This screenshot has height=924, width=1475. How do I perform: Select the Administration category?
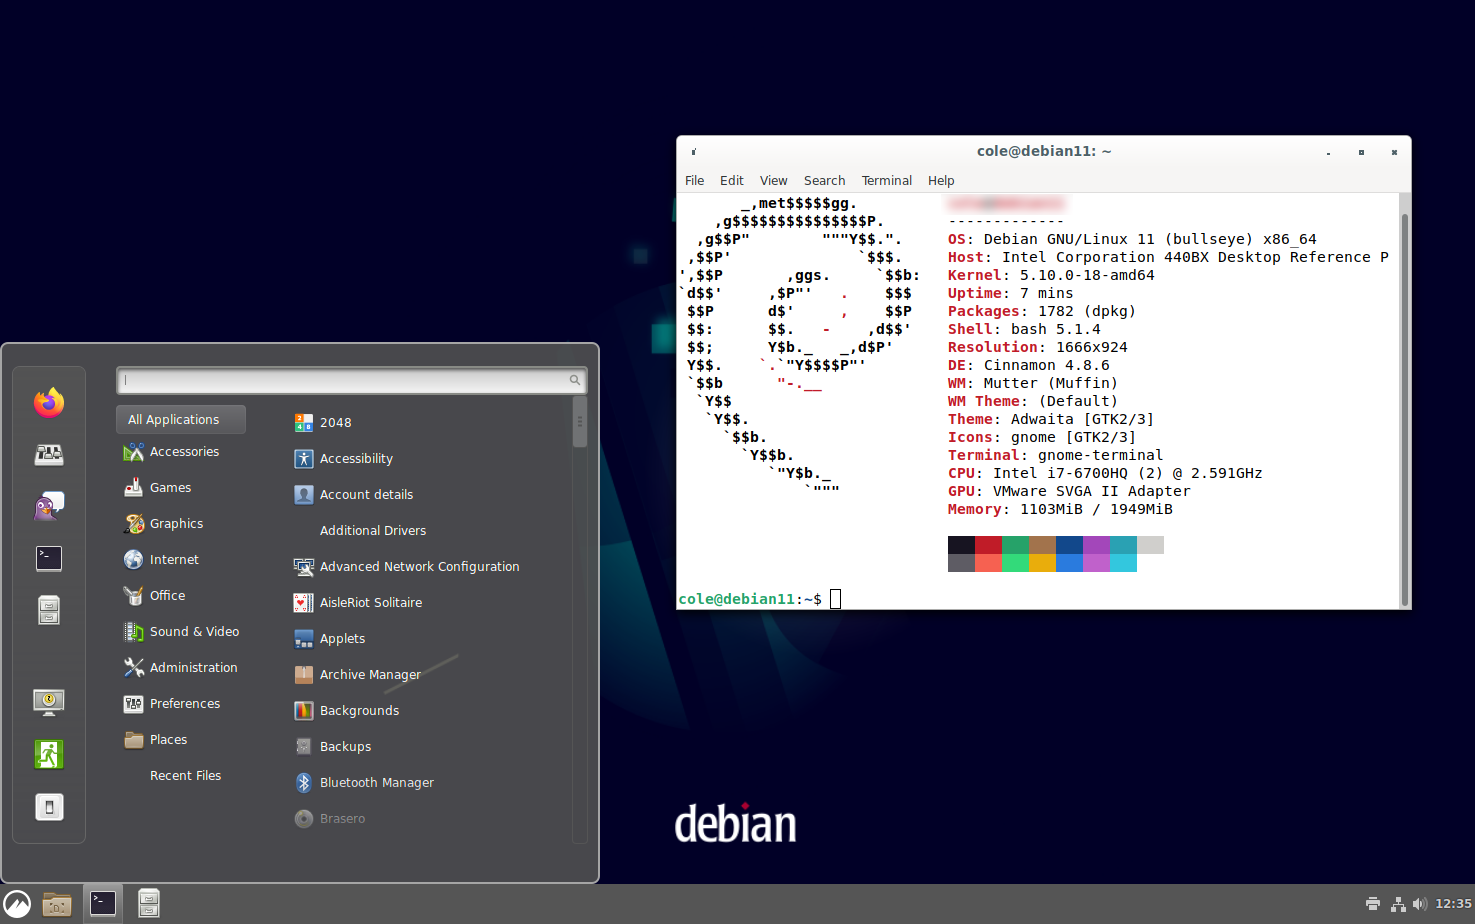(193, 668)
